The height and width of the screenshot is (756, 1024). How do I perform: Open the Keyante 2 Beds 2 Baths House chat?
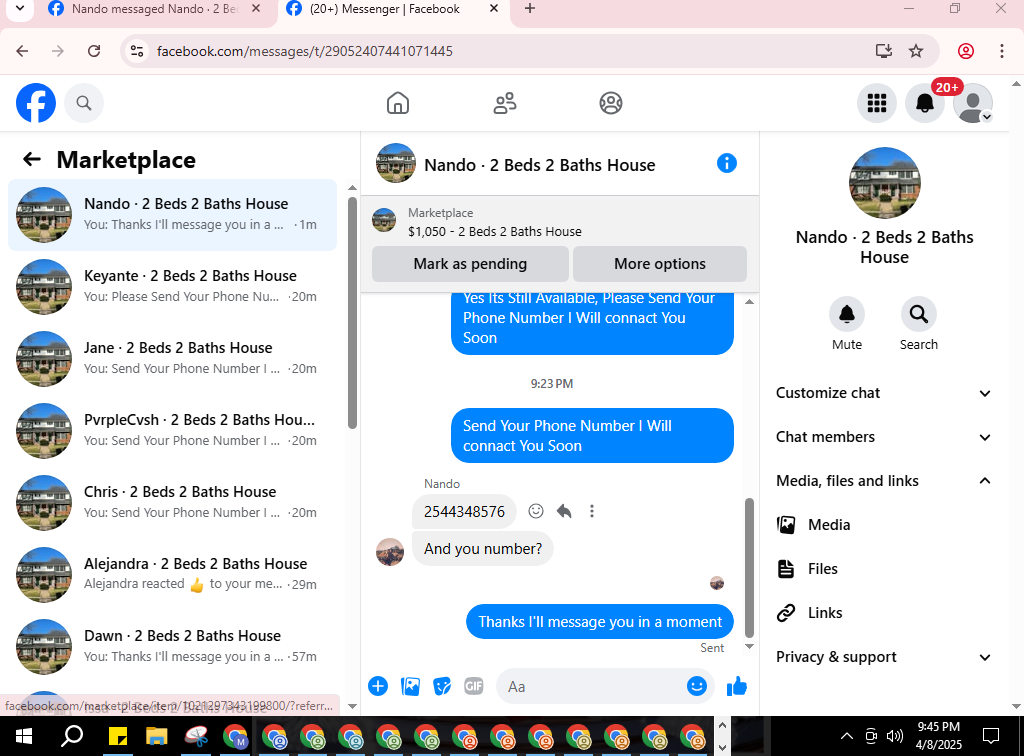[x=172, y=286]
